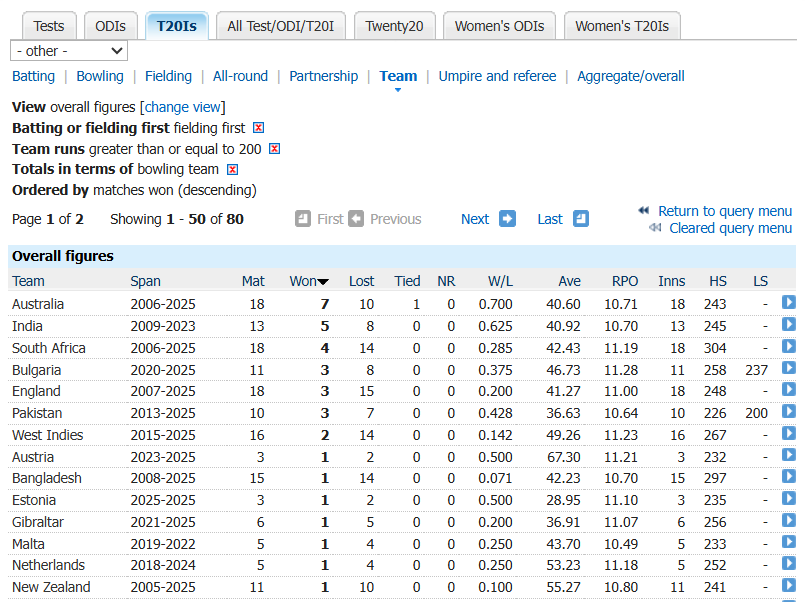Go to All-round records

pyautogui.click(x=240, y=76)
